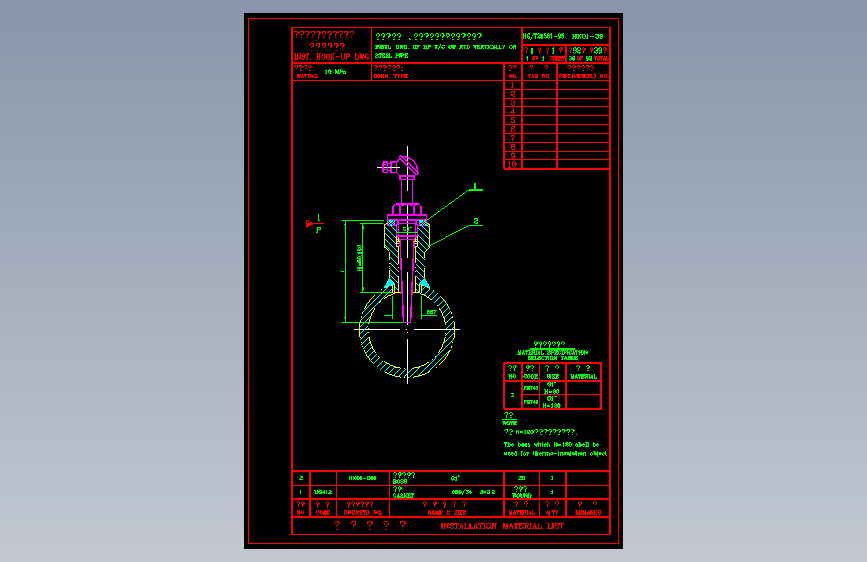Click the 'CODE' header in bottom material list

[323, 513]
